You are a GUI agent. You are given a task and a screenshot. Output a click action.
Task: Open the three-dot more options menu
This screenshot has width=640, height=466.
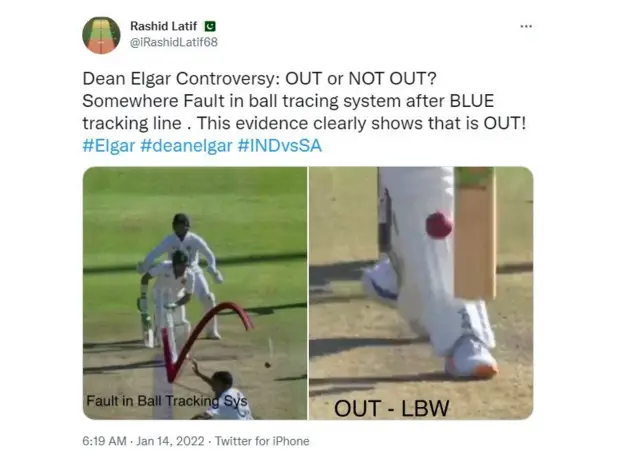click(x=526, y=27)
